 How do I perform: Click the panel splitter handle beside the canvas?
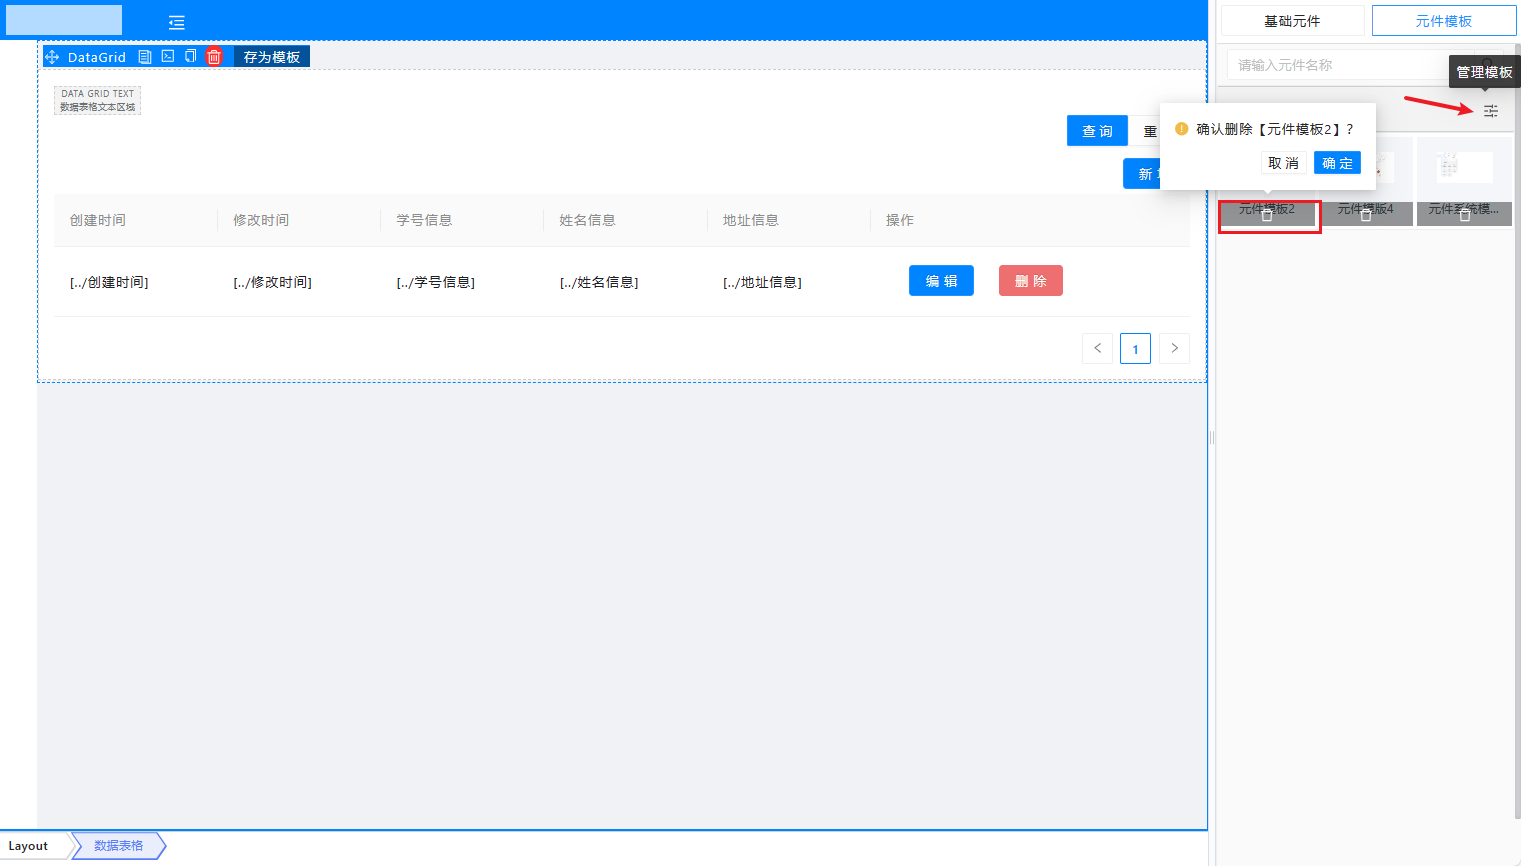(x=1212, y=437)
